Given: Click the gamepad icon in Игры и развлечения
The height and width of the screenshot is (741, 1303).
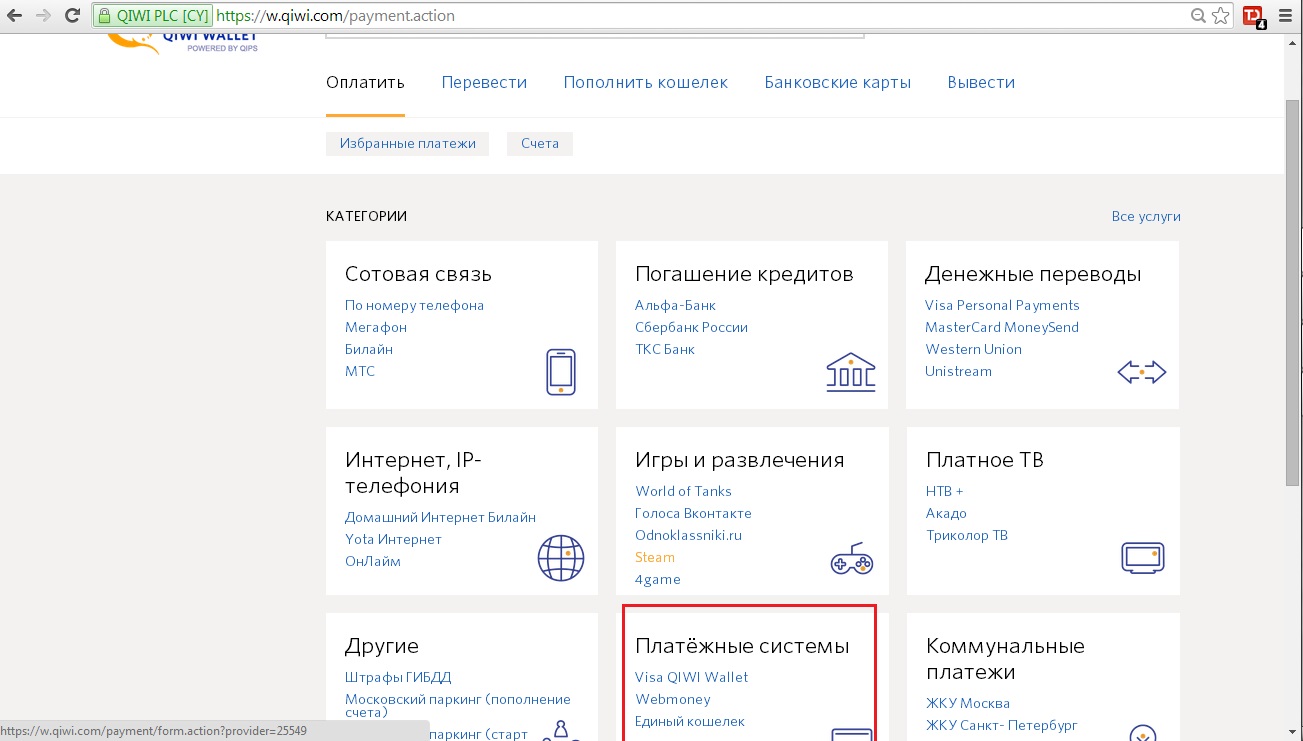Looking at the screenshot, I should (x=852, y=560).
